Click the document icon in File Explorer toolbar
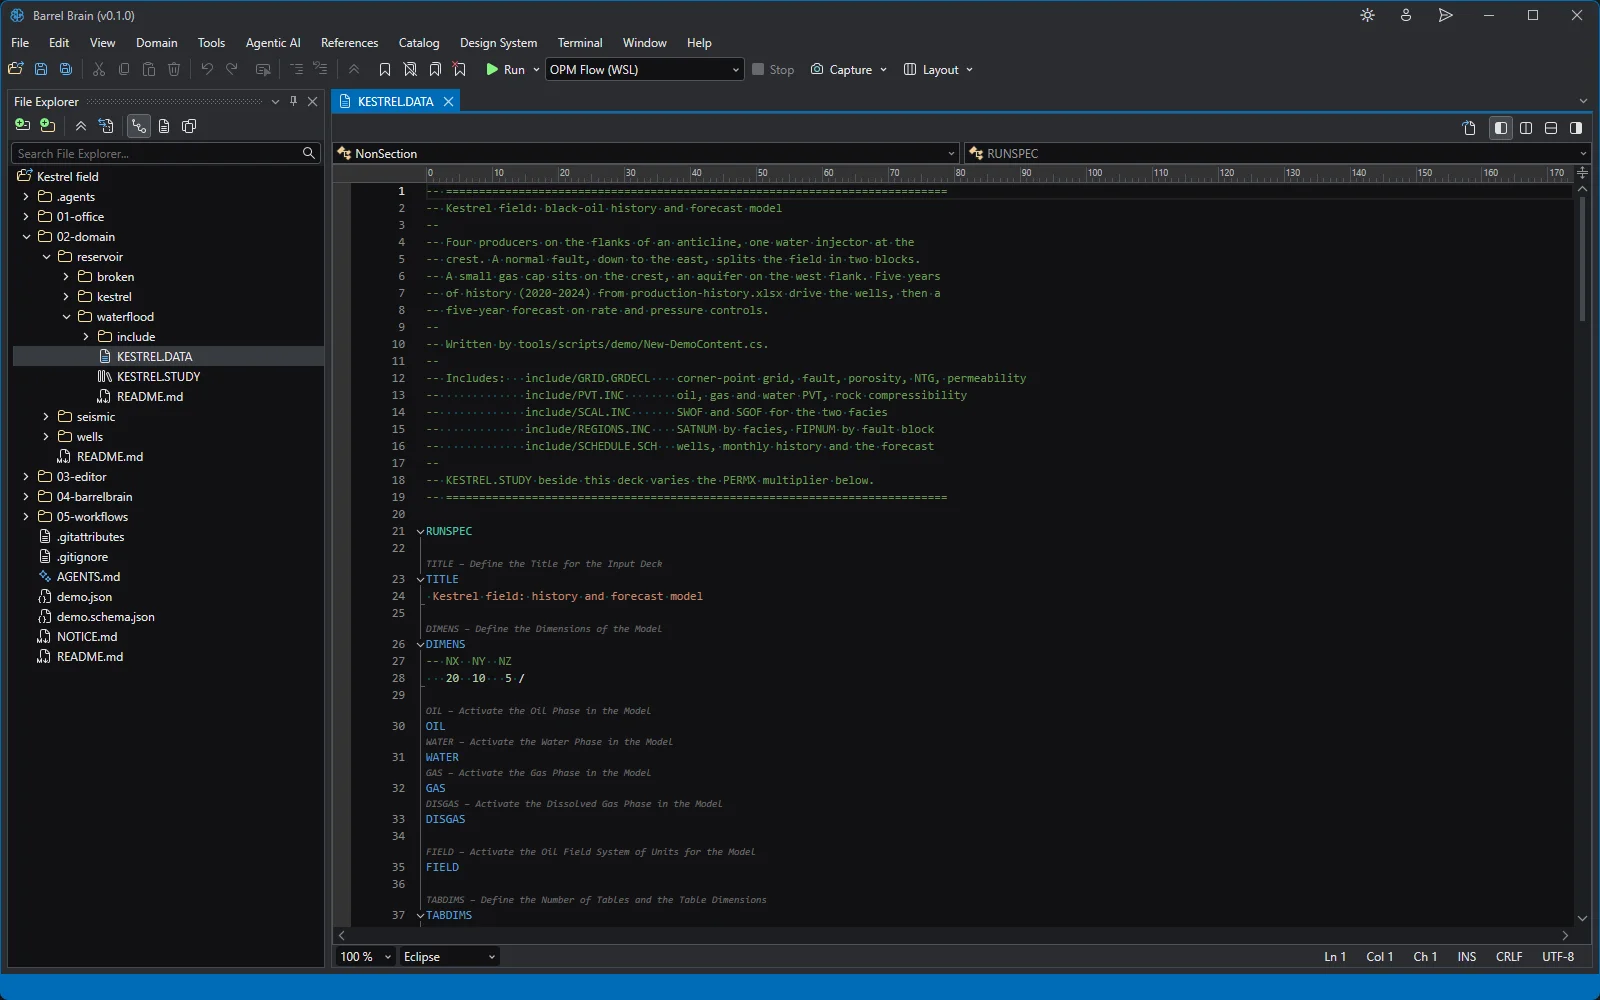The width and height of the screenshot is (1600, 1000). click(164, 126)
